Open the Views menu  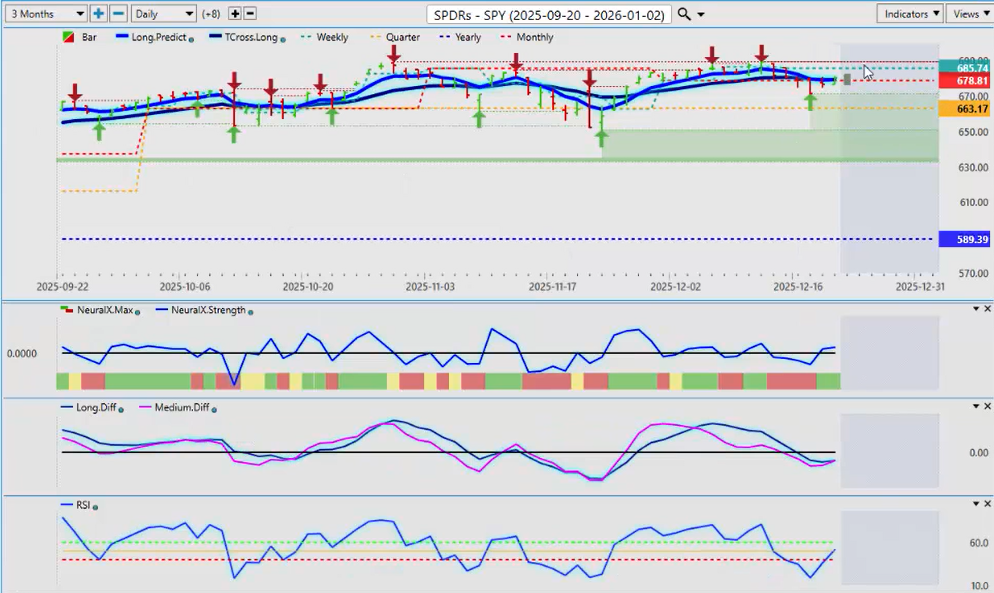[970, 14]
